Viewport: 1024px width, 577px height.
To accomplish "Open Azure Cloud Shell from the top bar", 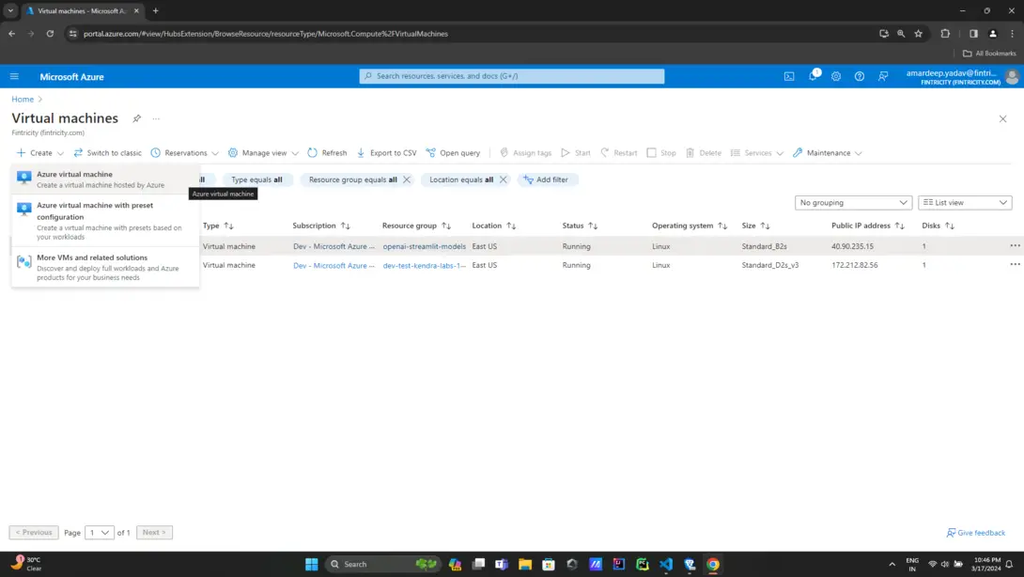I will click(x=790, y=76).
